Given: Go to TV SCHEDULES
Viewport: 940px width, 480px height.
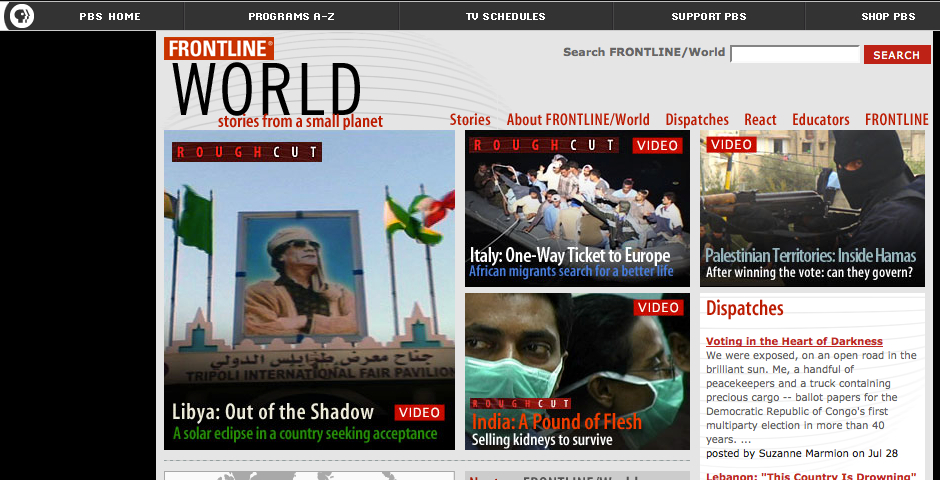Looking at the screenshot, I should point(506,17).
